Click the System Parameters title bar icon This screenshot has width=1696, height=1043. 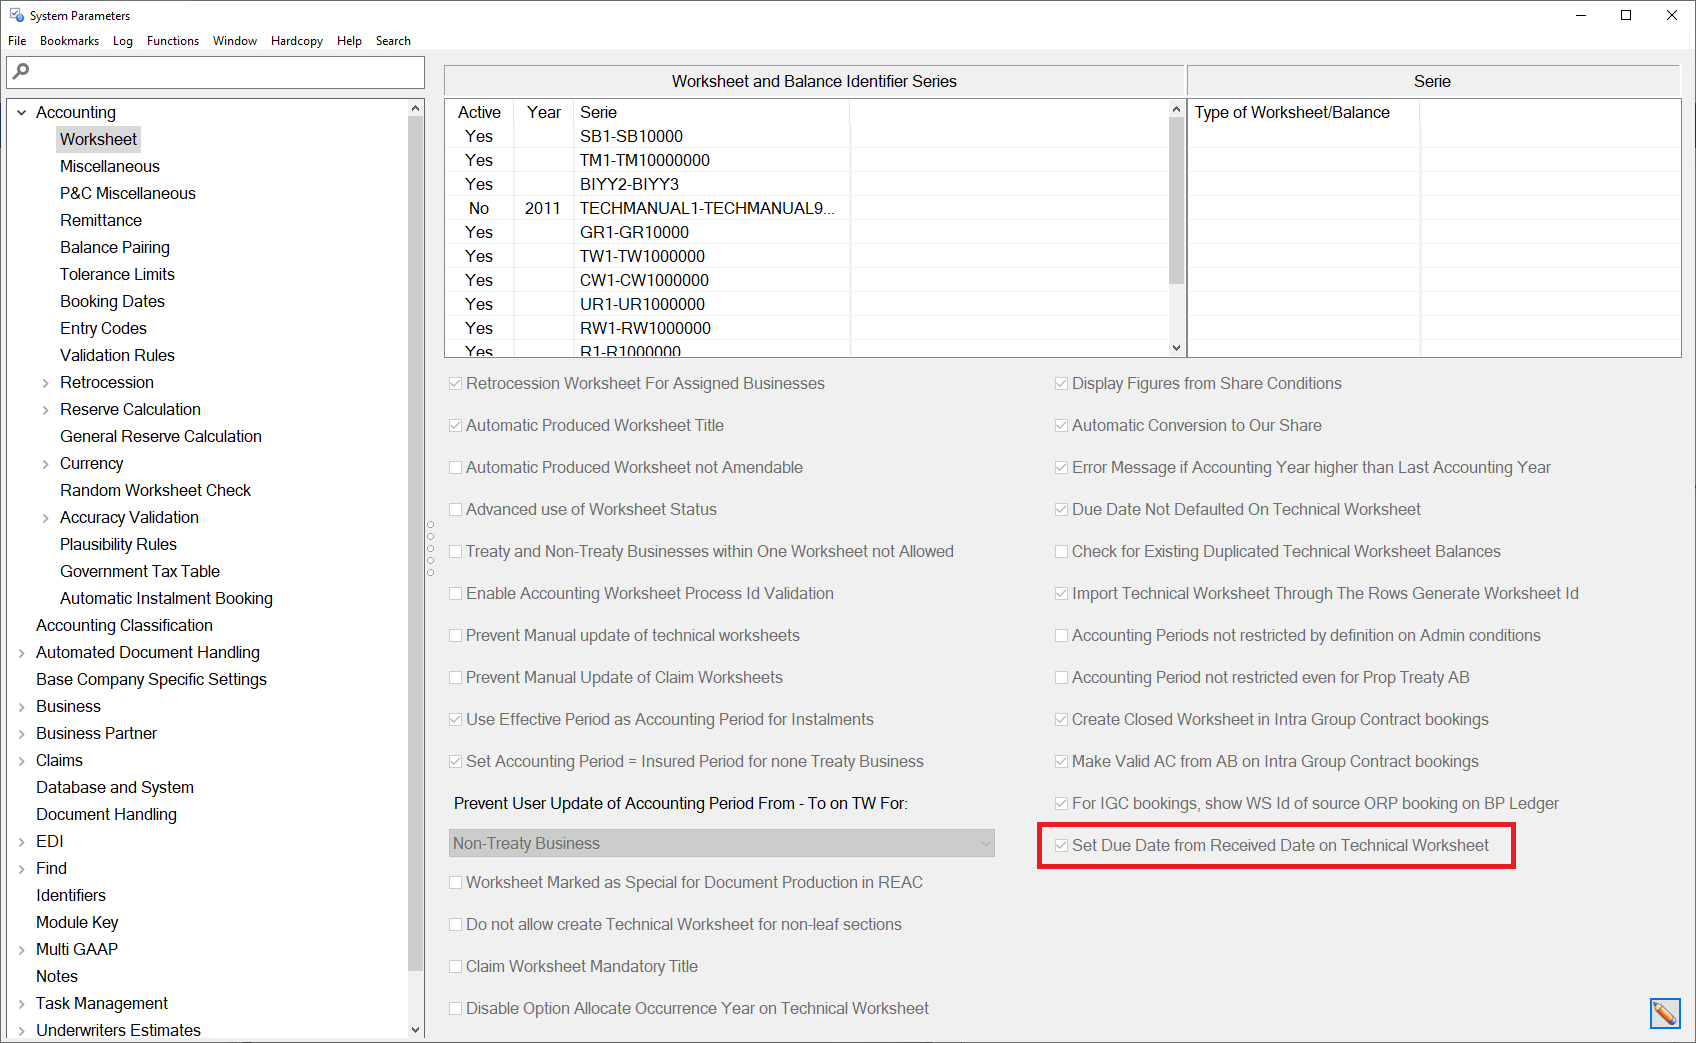(x=16, y=15)
